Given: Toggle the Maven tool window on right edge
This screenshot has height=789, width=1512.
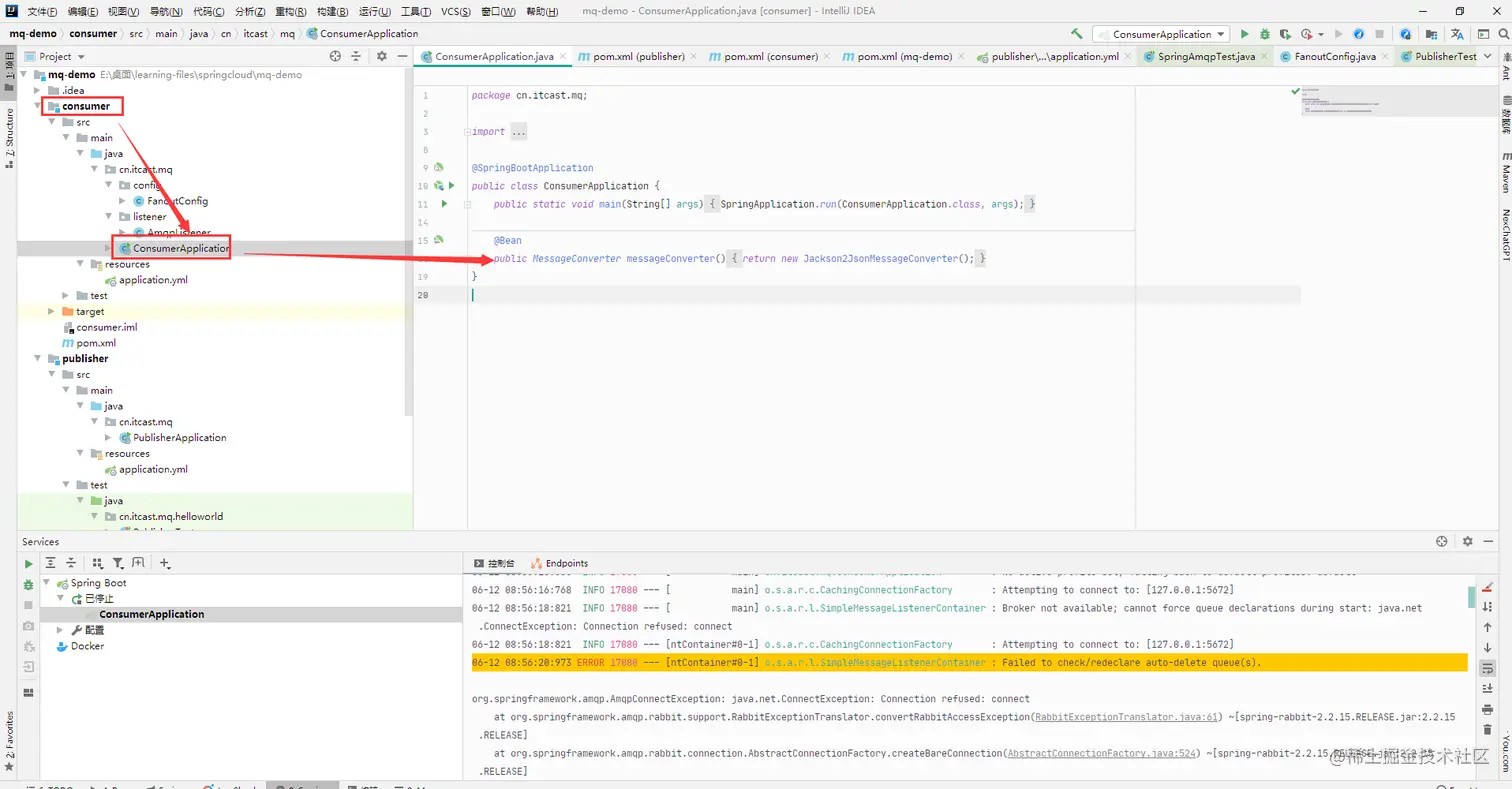Looking at the screenshot, I should pyautogui.click(x=1505, y=173).
